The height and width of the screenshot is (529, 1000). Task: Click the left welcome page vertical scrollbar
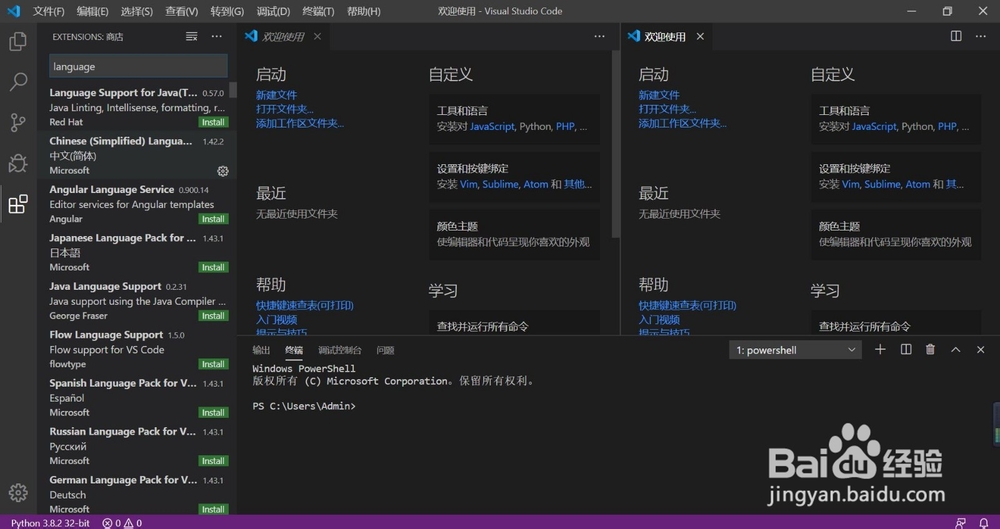pyautogui.click(x=615, y=144)
